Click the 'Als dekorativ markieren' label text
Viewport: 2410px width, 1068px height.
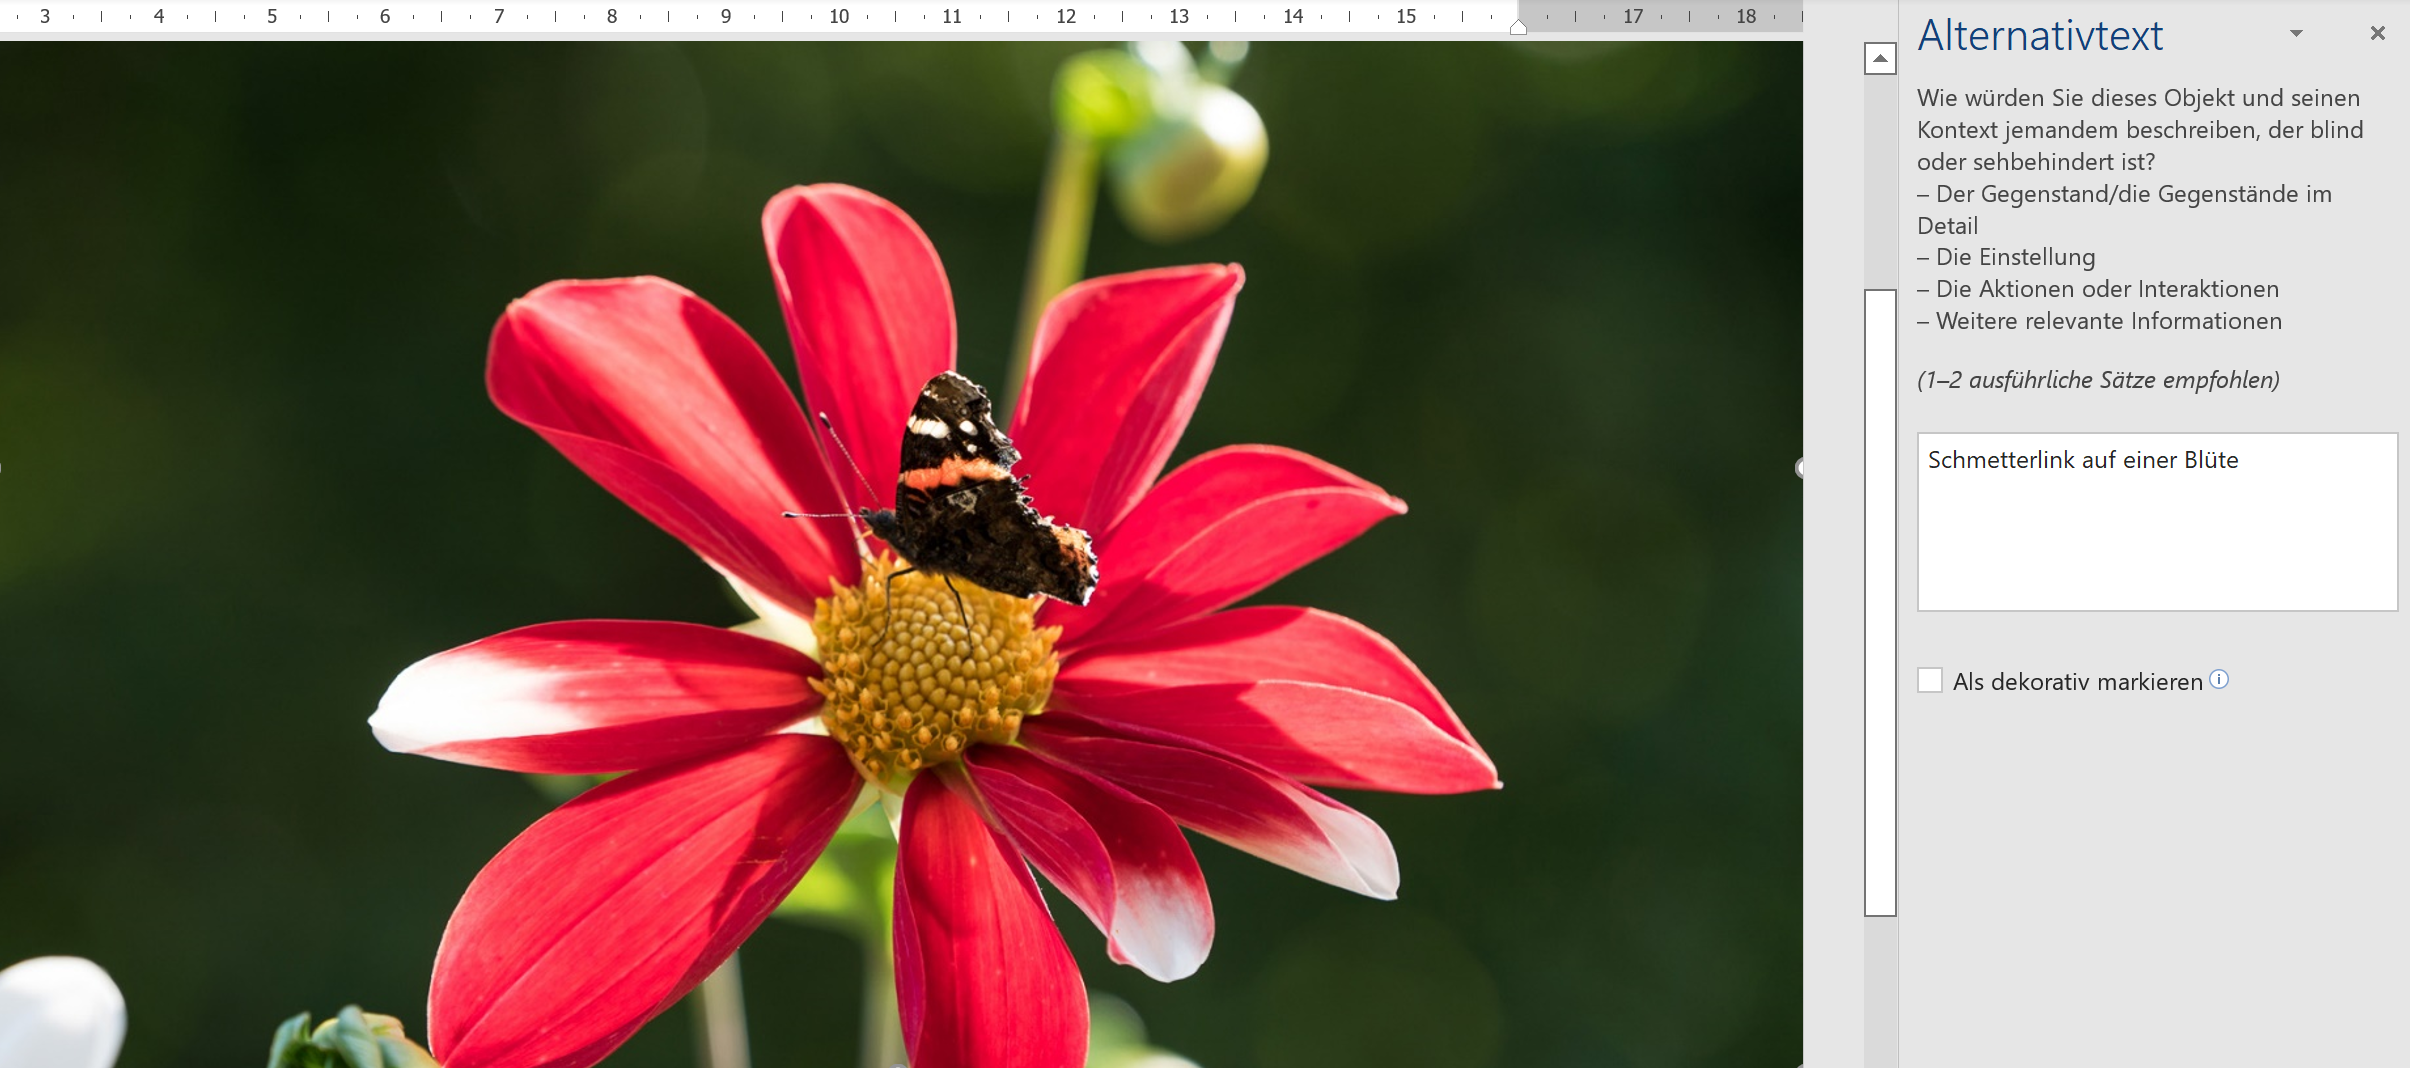[x=2077, y=682]
